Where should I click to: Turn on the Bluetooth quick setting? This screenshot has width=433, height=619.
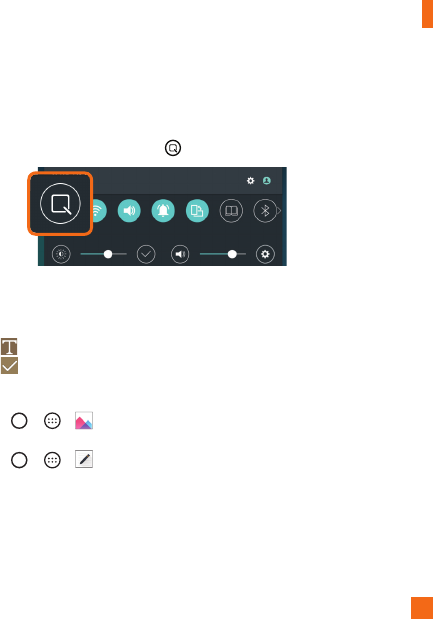pos(265,211)
